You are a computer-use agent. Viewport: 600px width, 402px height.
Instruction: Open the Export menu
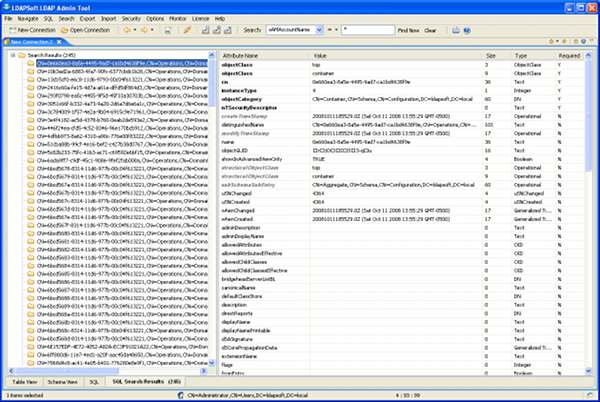(x=87, y=18)
